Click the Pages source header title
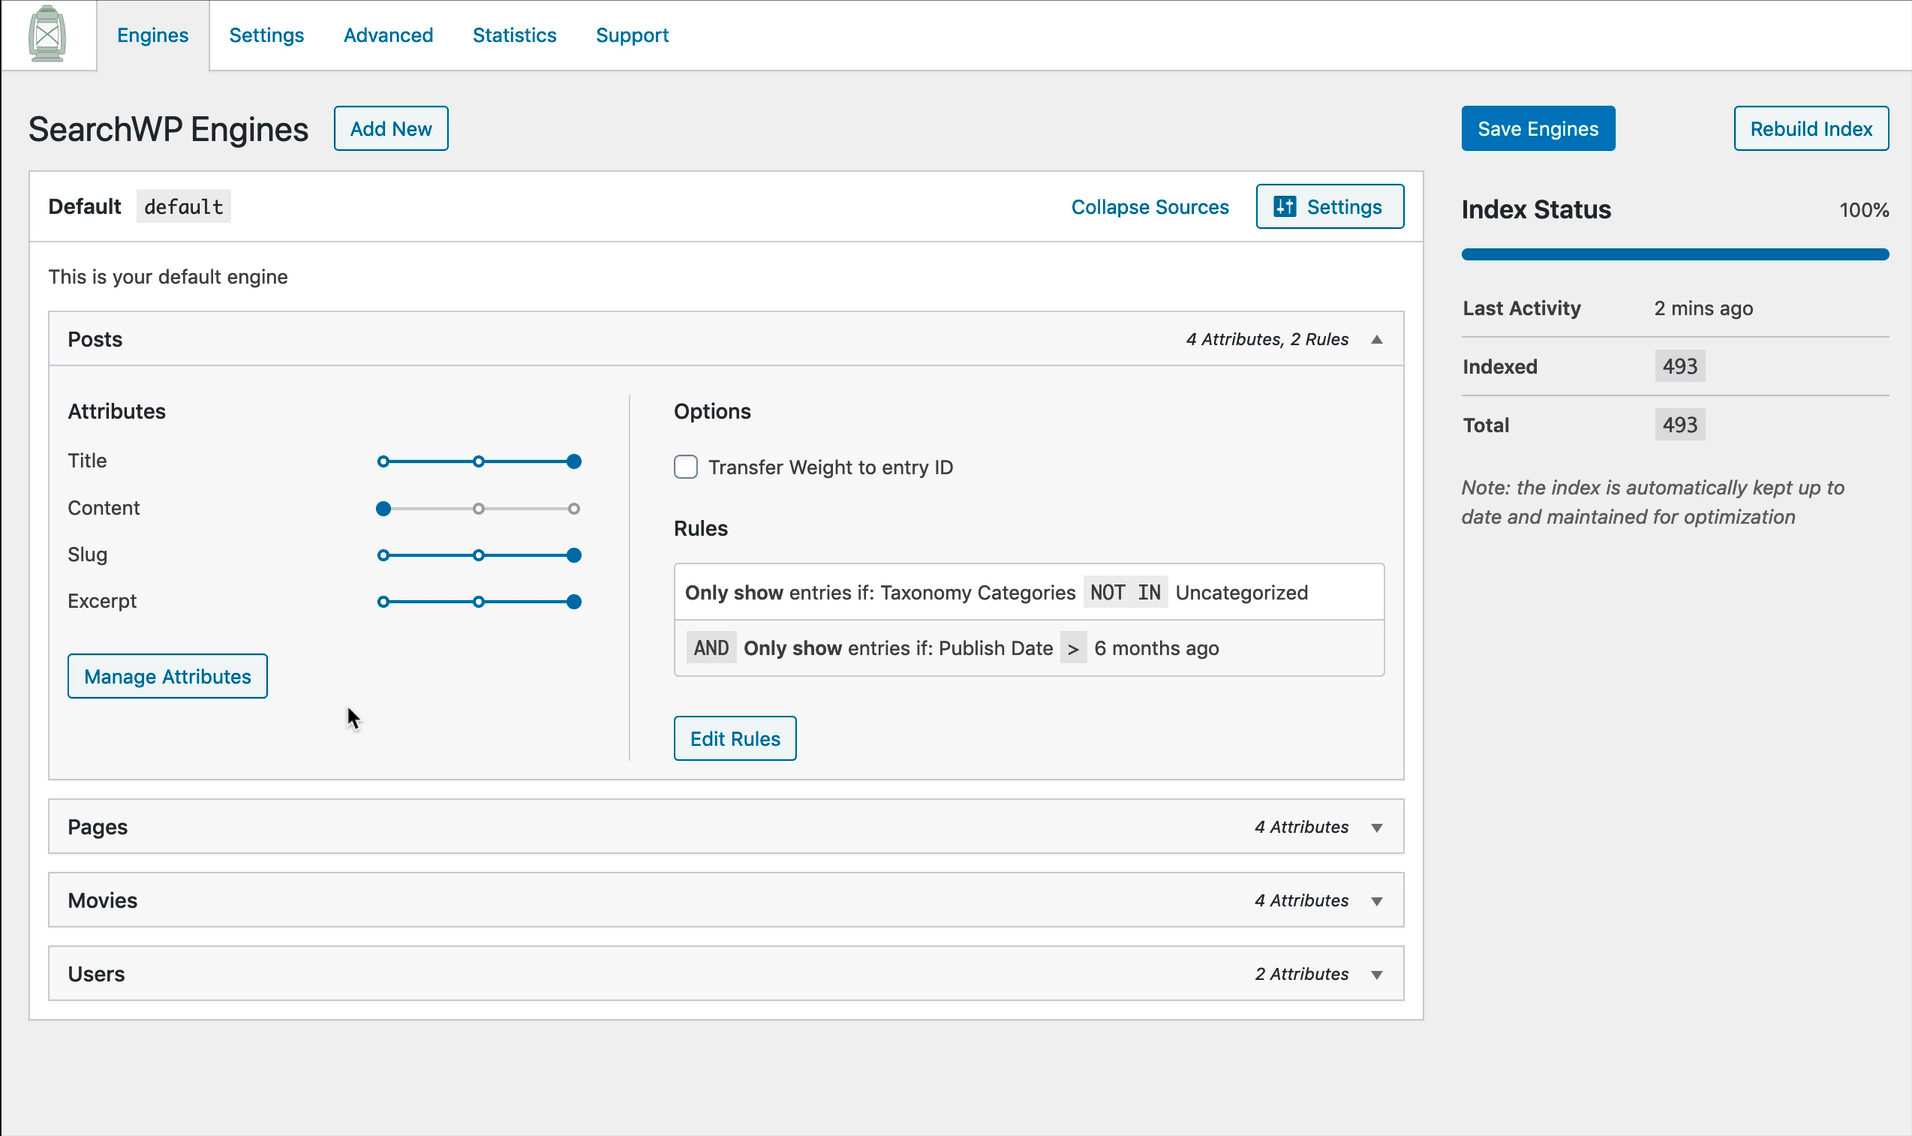Screen dimensions: 1912x1136 [x=98, y=827]
